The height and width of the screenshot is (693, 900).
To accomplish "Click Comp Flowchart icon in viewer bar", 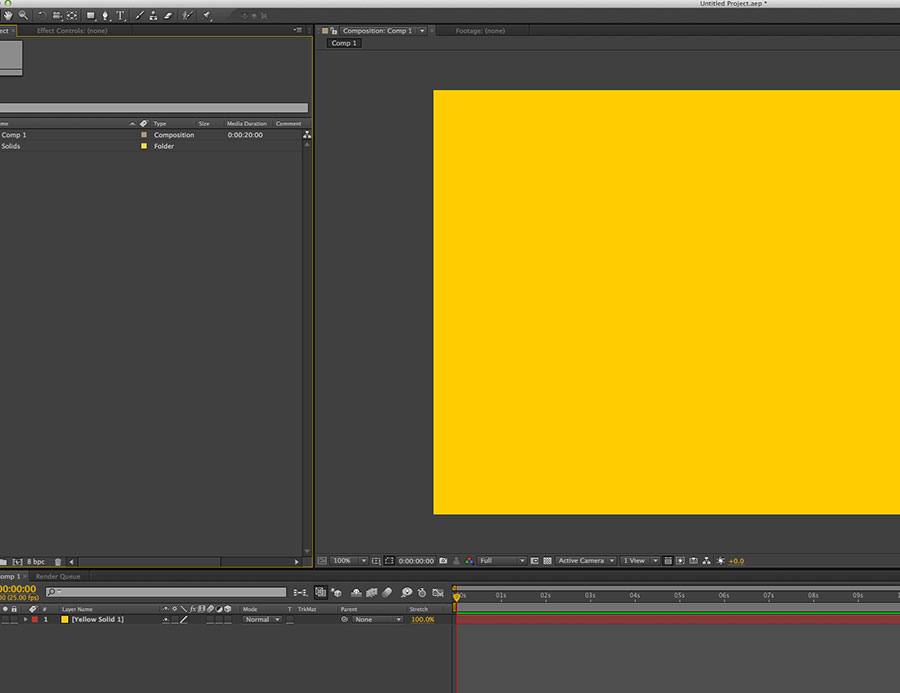I will tap(707, 561).
